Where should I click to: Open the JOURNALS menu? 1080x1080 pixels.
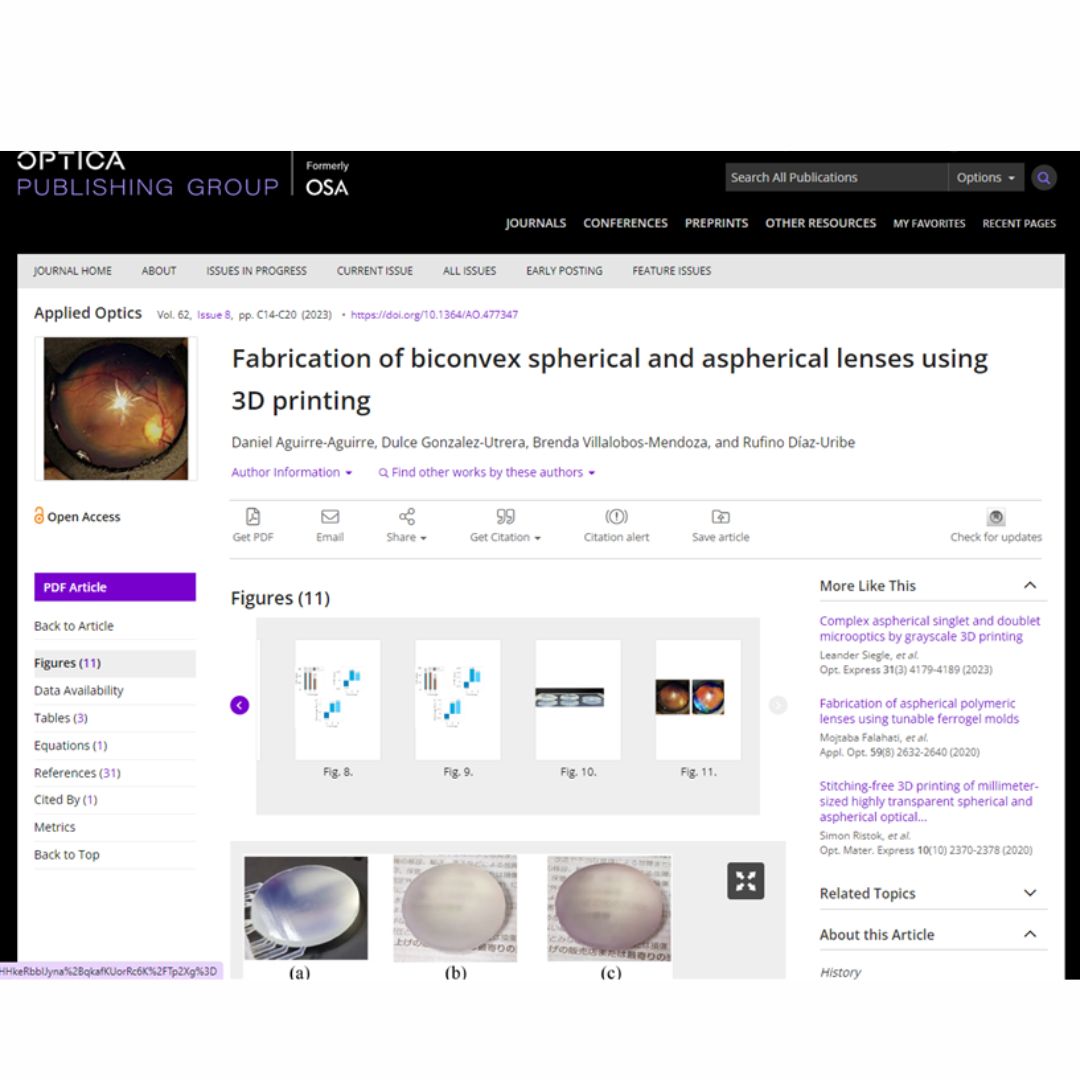(535, 223)
